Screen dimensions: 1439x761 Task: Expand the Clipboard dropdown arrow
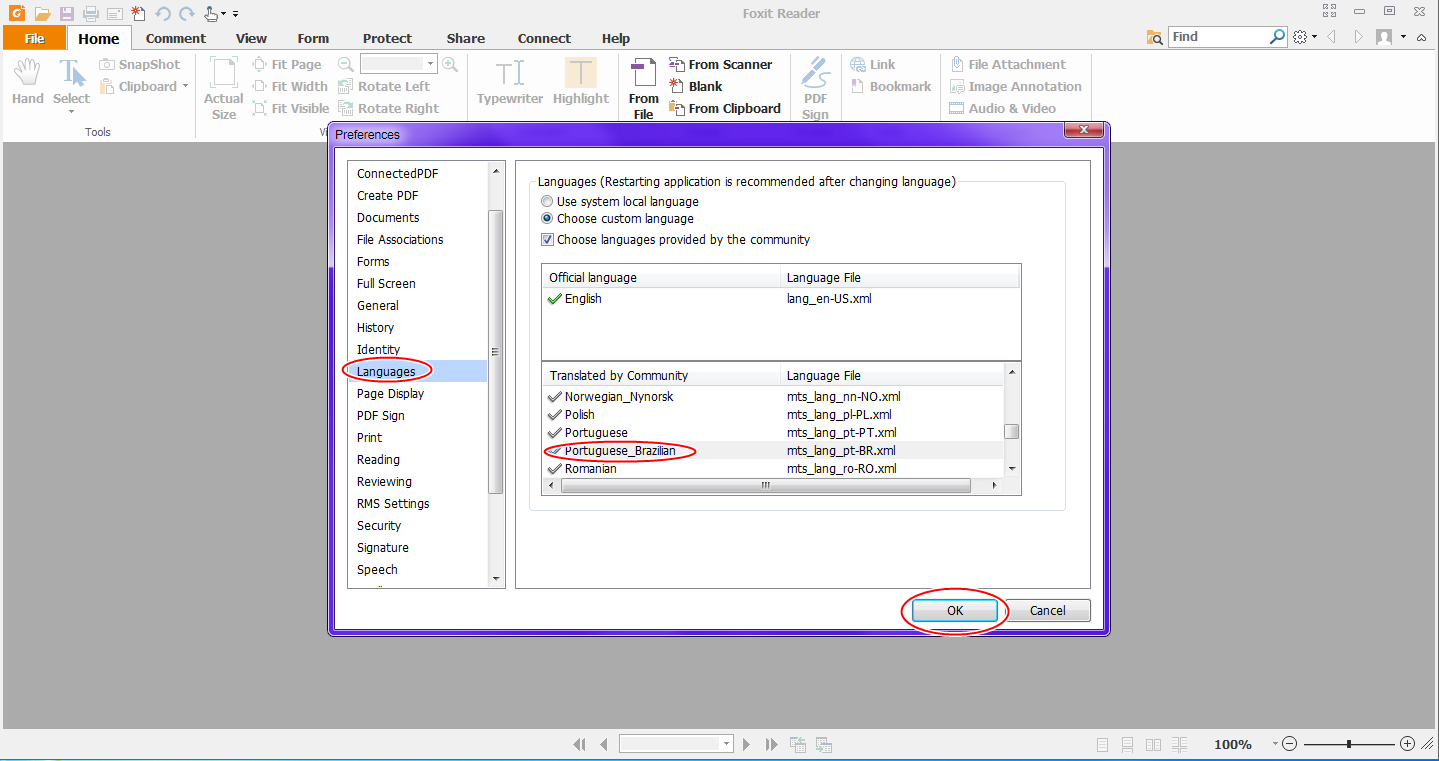click(186, 87)
